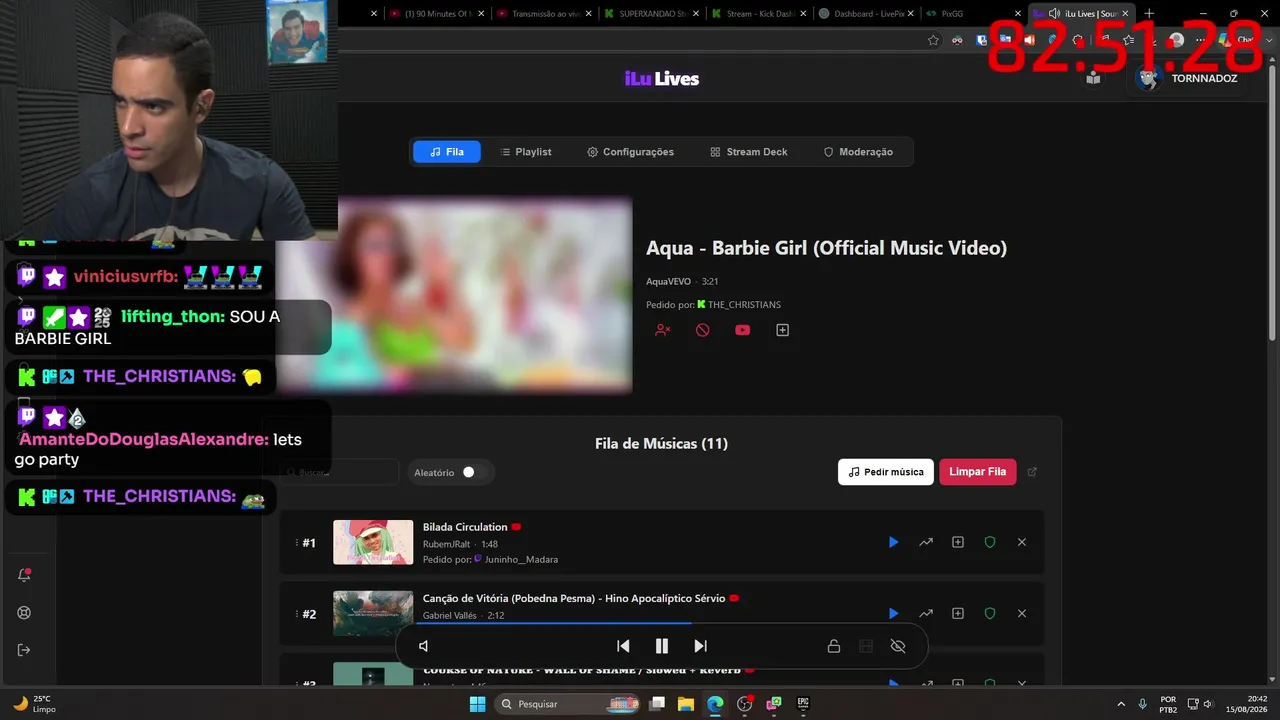The image size is (1280, 720).
Task: Open a new browser tab
Action: click(1149, 14)
